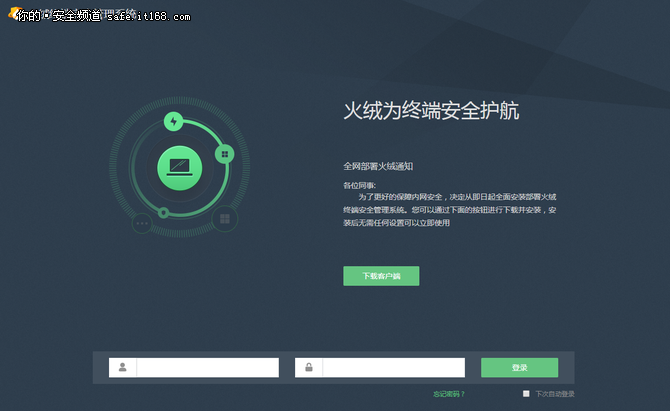Click the lightning bolt orbit icon
Viewport: 670px width, 411px height.
pyautogui.click(x=173, y=121)
